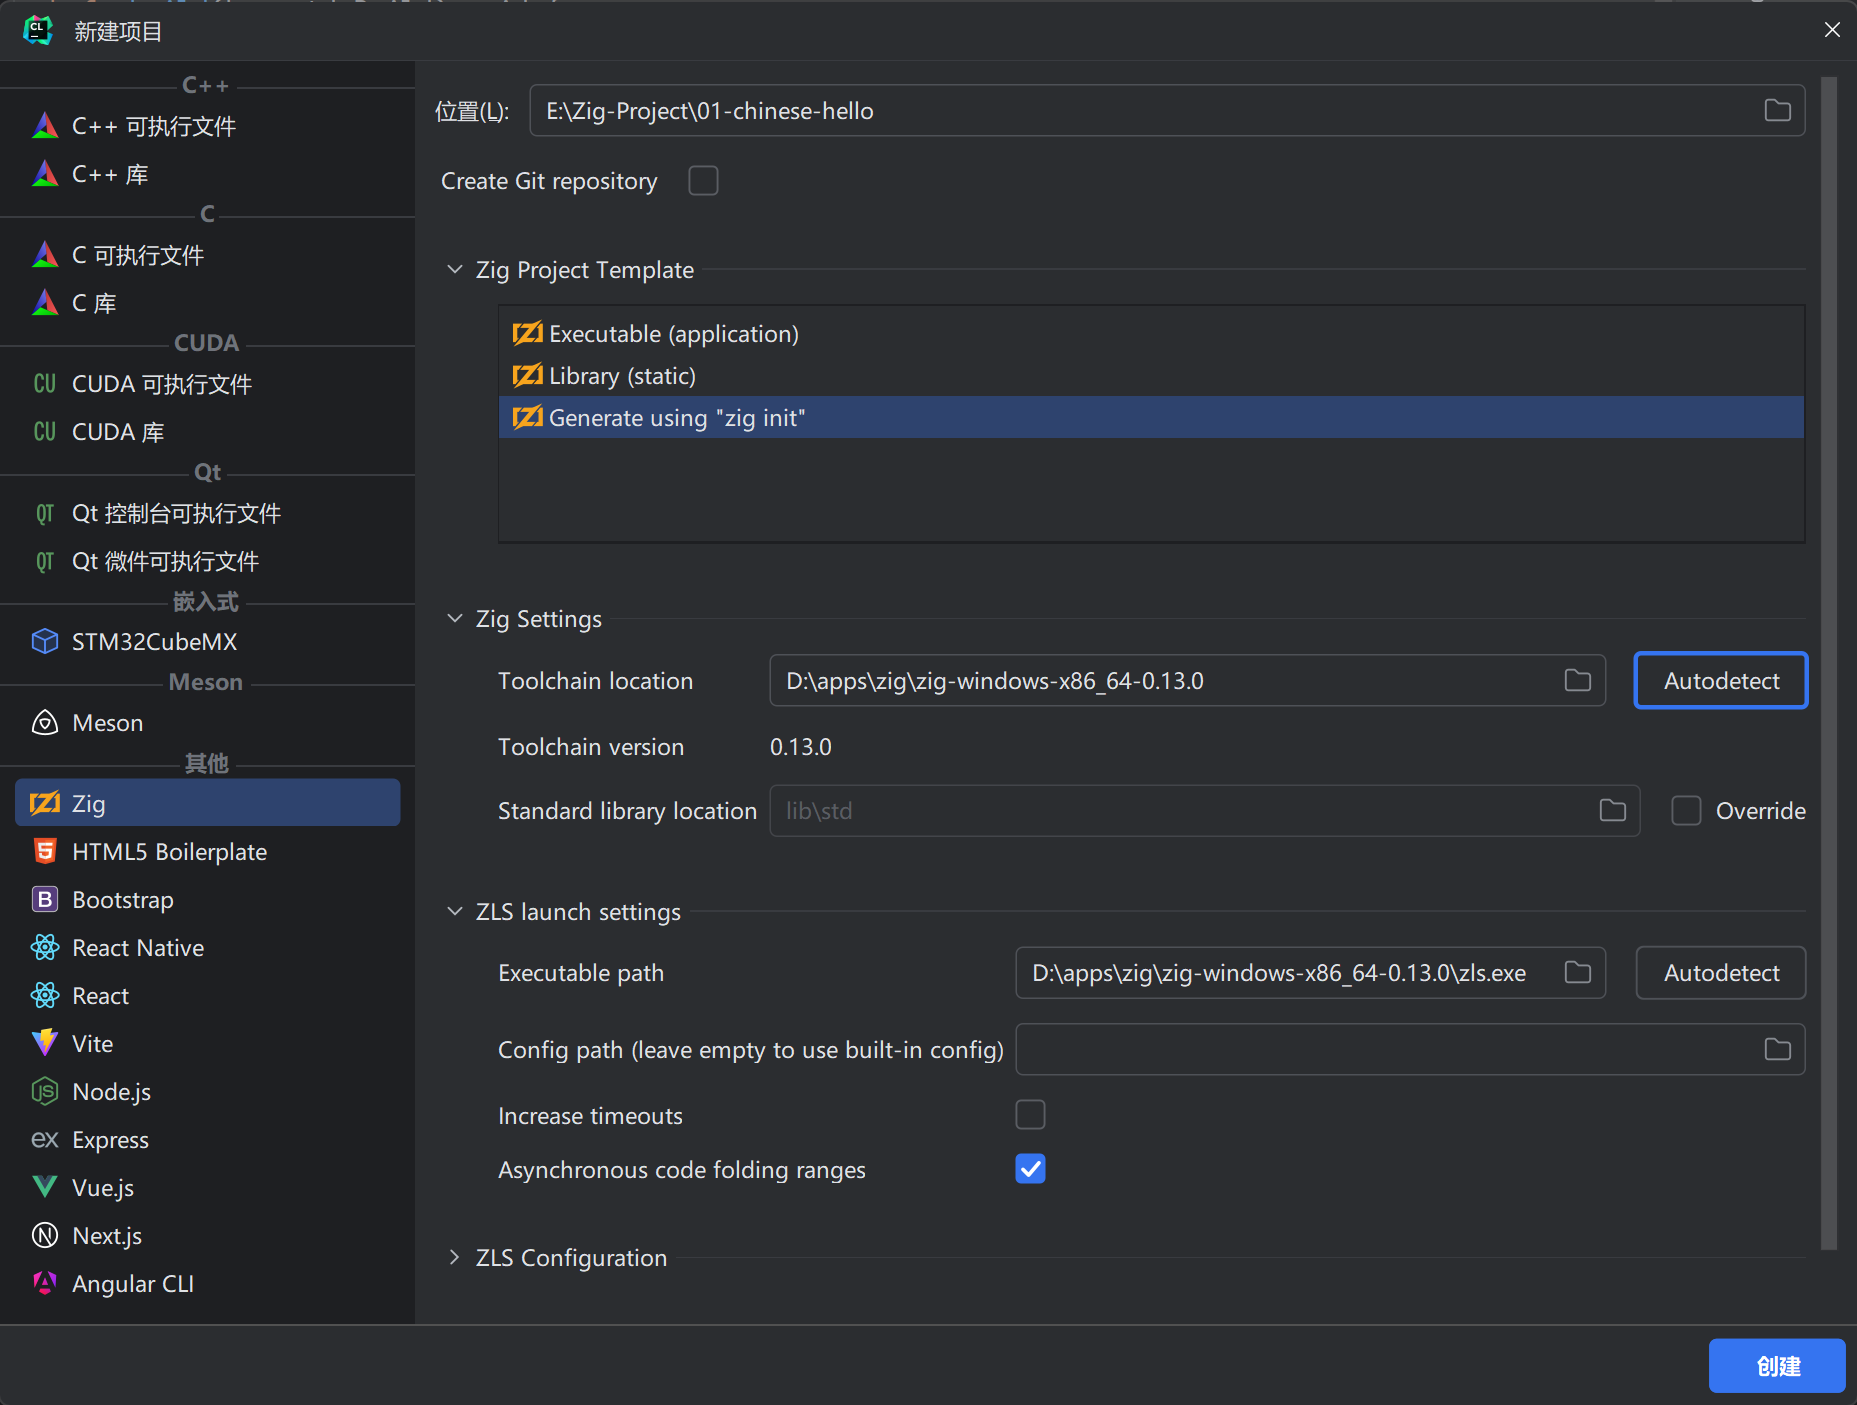Uncheck Asynchronous code folding ranges
The height and width of the screenshot is (1405, 1857).
click(x=1030, y=1169)
